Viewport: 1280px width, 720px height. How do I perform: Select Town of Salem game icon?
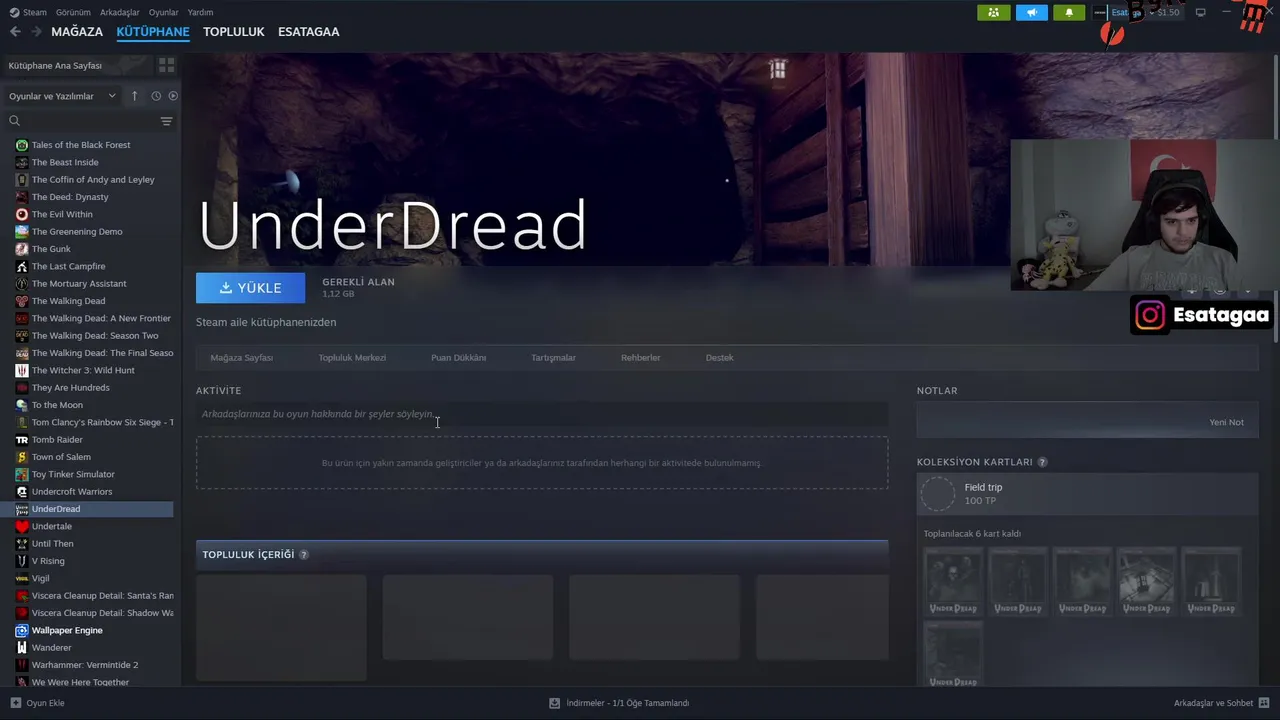pos(22,457)
